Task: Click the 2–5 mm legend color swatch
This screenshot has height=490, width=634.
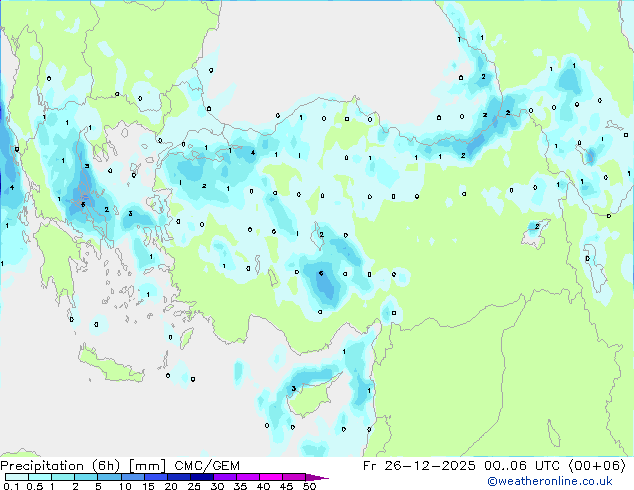Action: 86,477
